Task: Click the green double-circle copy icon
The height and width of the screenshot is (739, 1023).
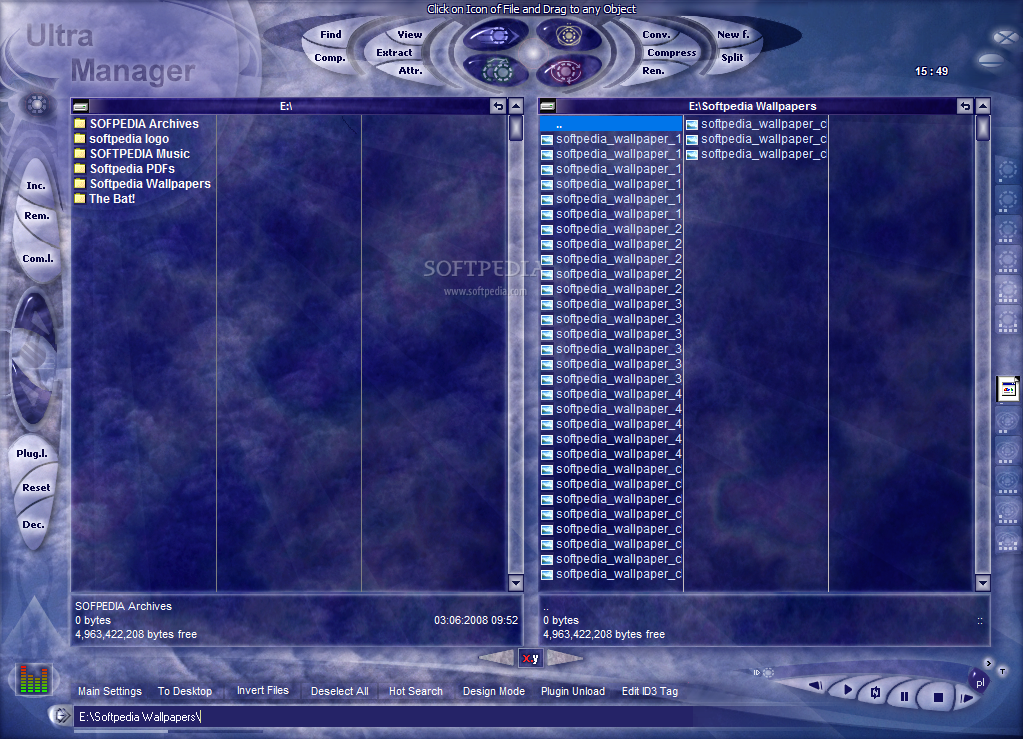Action: 495,70
